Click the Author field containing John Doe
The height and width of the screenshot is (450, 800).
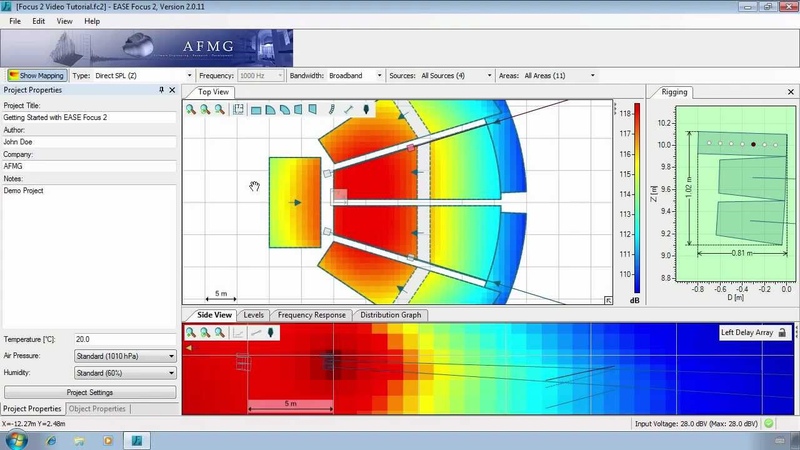pos(89,142)
